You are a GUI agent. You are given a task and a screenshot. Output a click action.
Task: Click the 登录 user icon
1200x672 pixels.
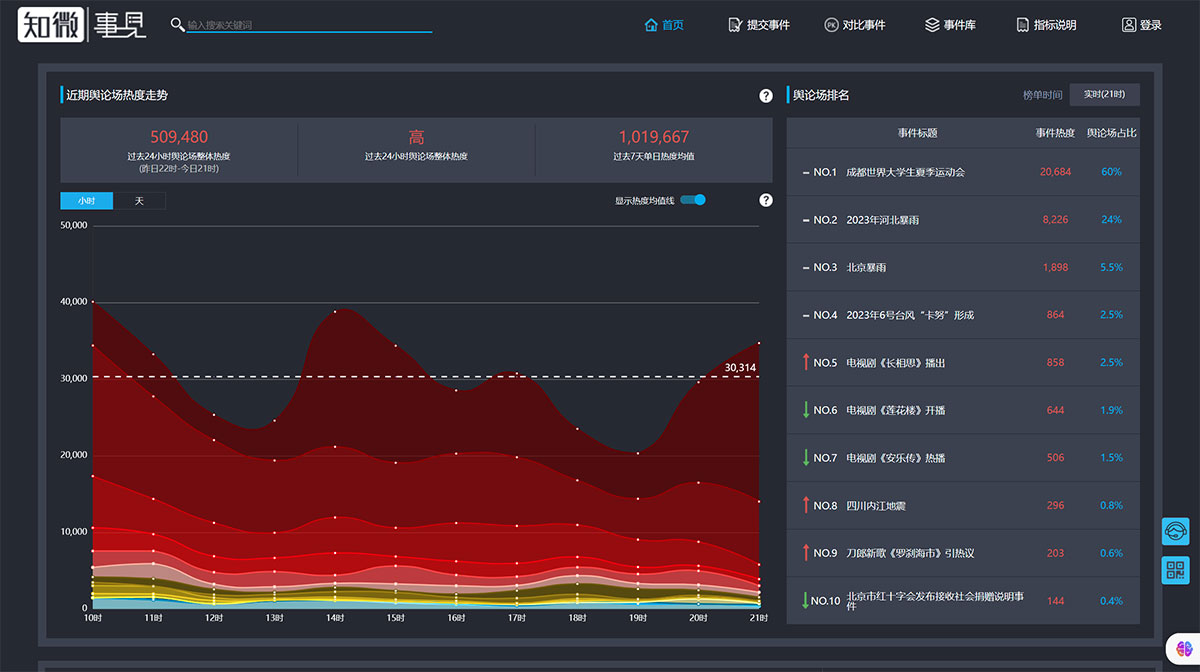[1129, 25]
